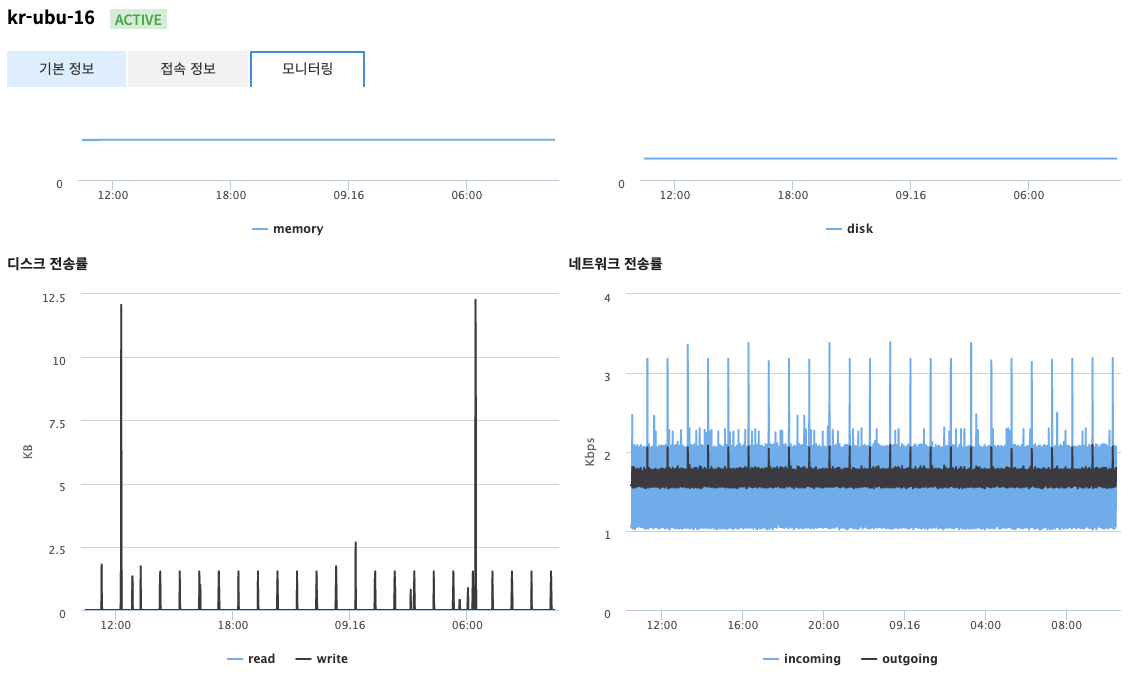Click the 2.5 axis label in disk chart

[x=57, y=550]
